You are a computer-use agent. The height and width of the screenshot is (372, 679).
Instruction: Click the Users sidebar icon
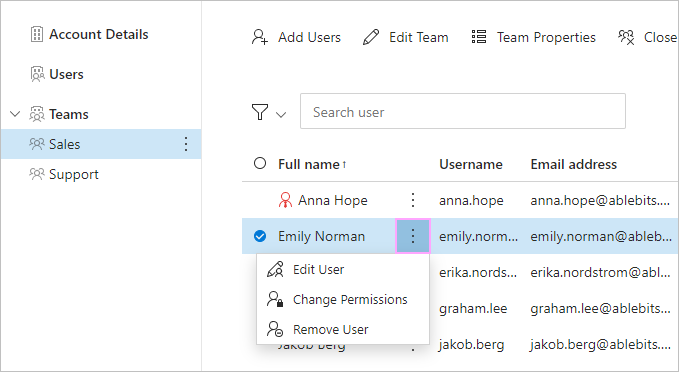37,74
